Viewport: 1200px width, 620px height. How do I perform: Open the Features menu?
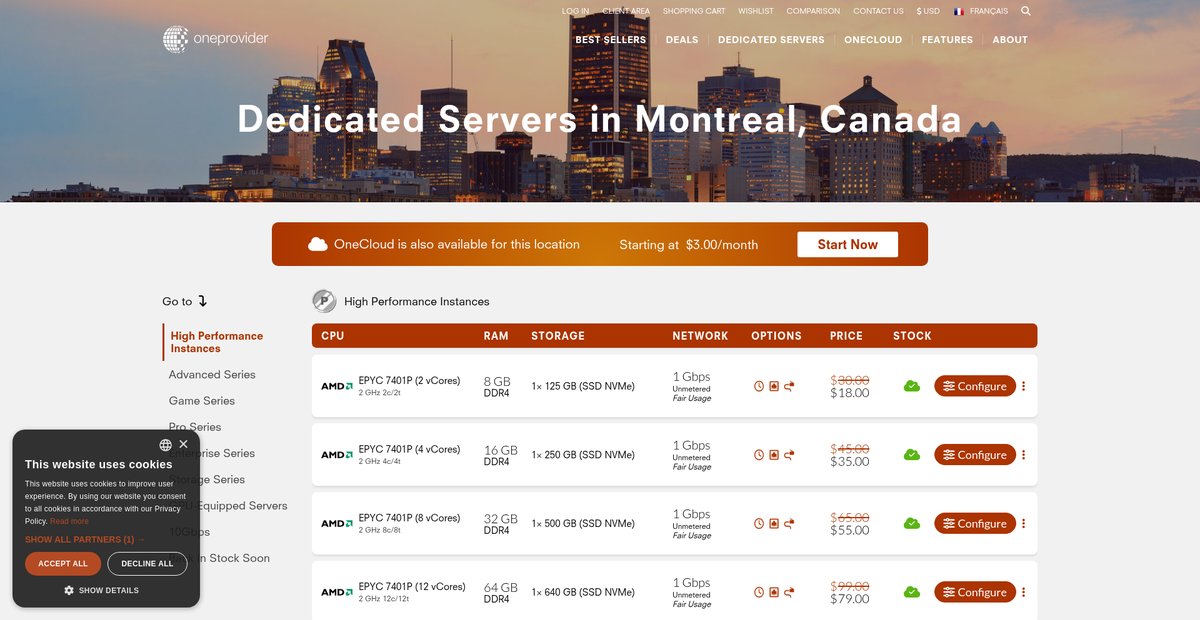pyautogui.click(x=947, y=40)
